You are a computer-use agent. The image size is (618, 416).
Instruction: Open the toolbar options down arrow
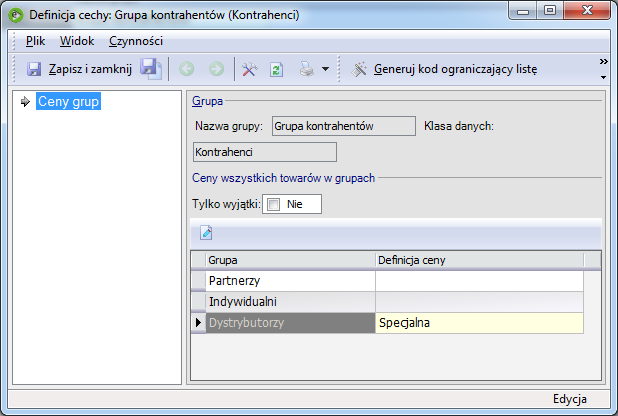coord(603,77)
